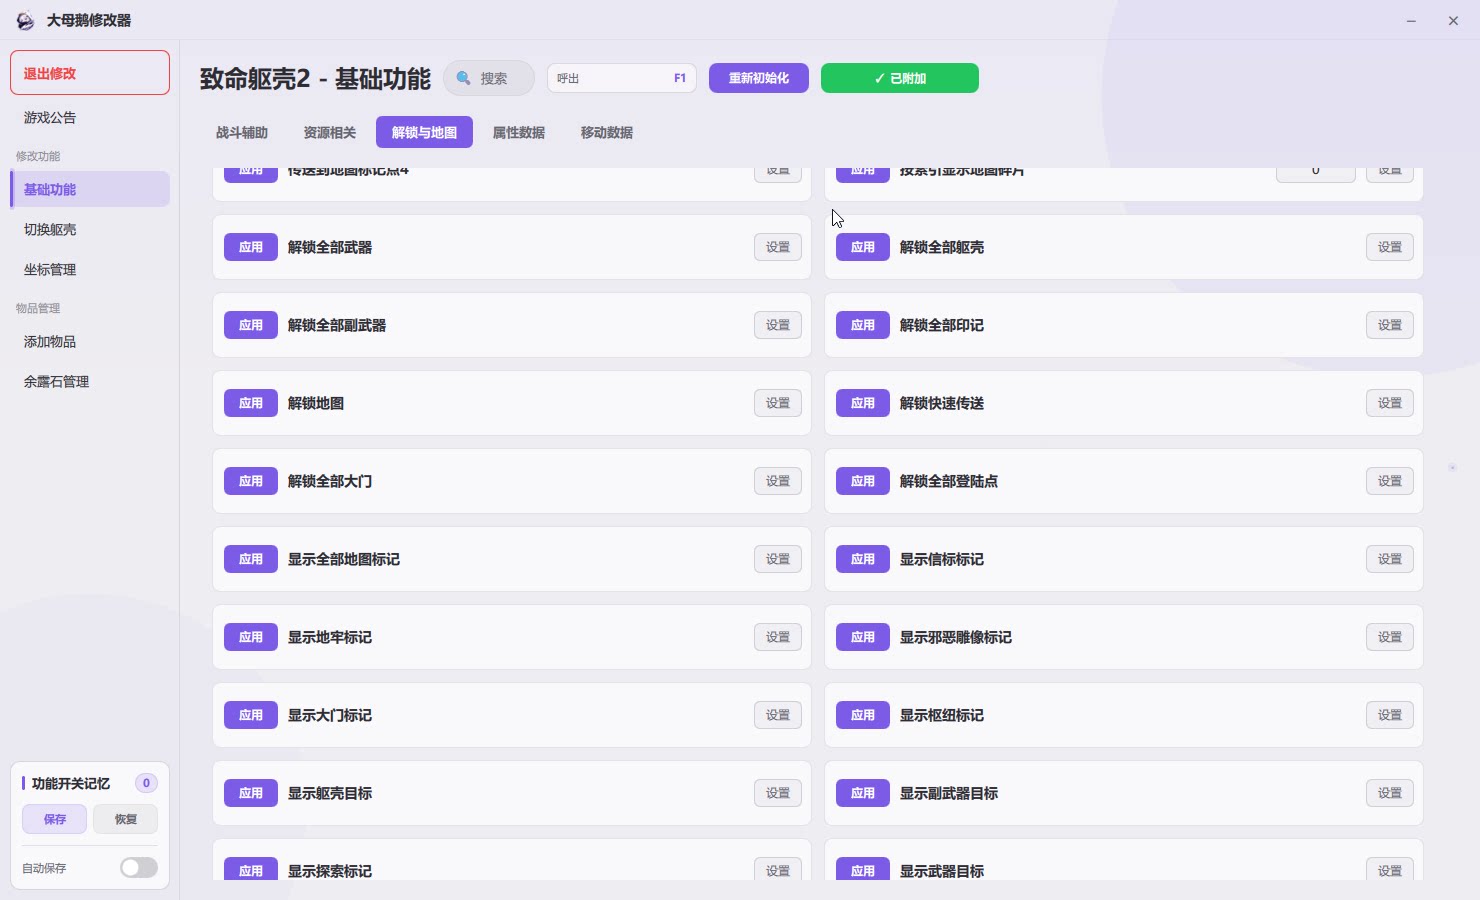Click the 重新初始化 button
Viewport: 1480px width, 900px height.
759,78
